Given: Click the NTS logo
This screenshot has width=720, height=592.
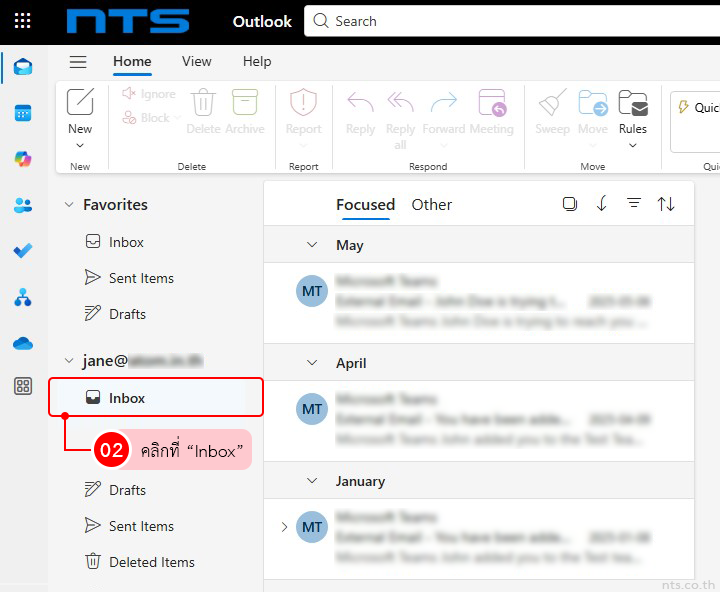Looking at the screenshot, I should click(128, 21).
